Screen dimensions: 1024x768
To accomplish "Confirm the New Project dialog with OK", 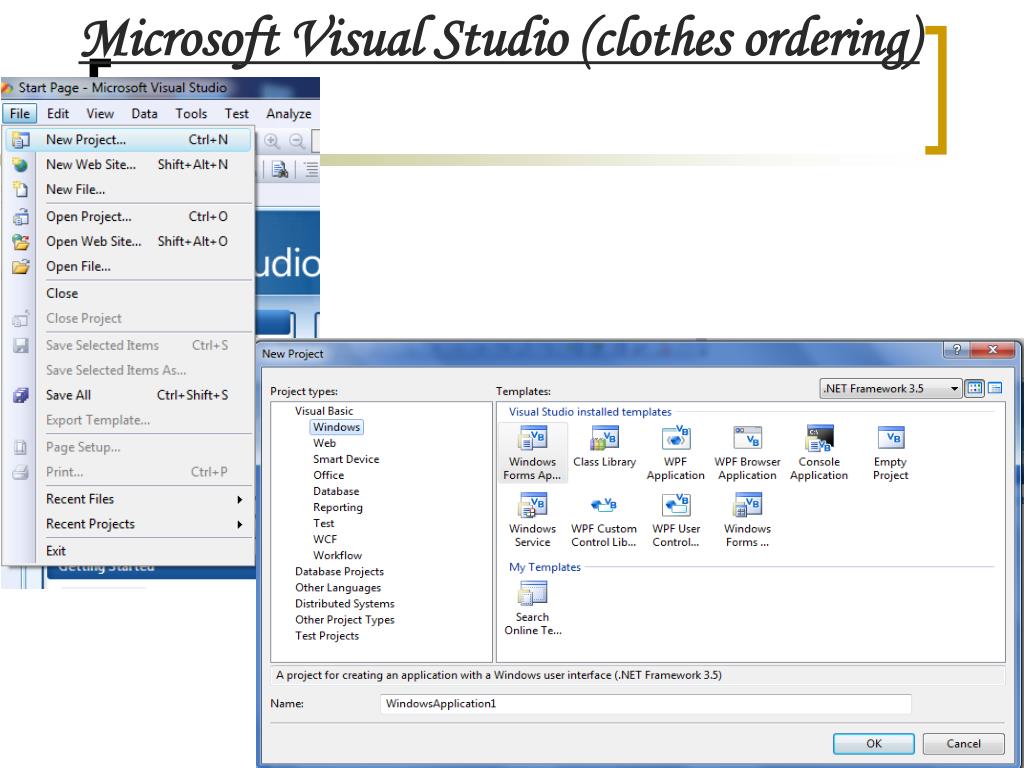I will [x=874, y=743].
